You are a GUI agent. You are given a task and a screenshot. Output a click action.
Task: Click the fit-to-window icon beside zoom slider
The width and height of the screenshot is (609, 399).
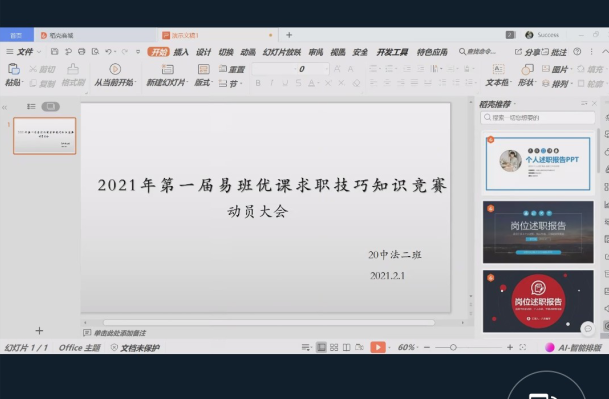click(x=523, y=347)
